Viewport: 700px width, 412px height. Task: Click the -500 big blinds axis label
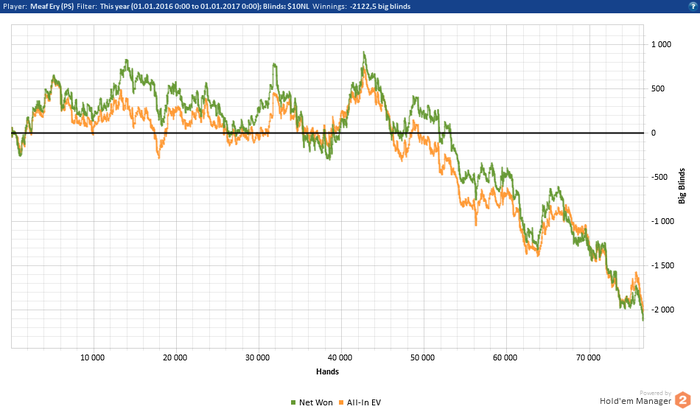(659, 177)
